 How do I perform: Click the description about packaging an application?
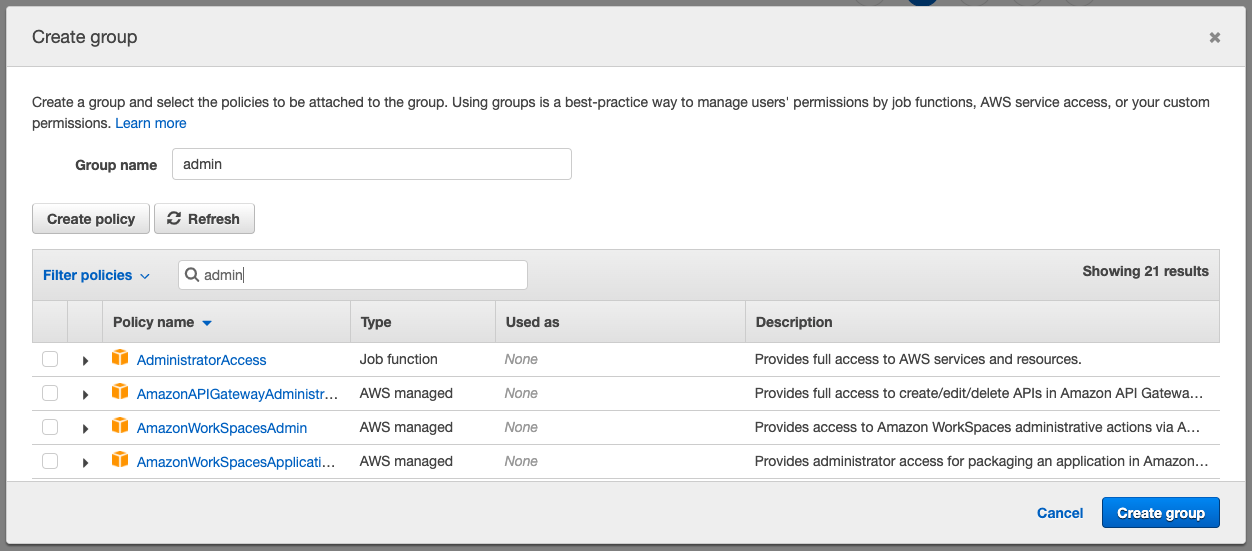coord(981,461)
